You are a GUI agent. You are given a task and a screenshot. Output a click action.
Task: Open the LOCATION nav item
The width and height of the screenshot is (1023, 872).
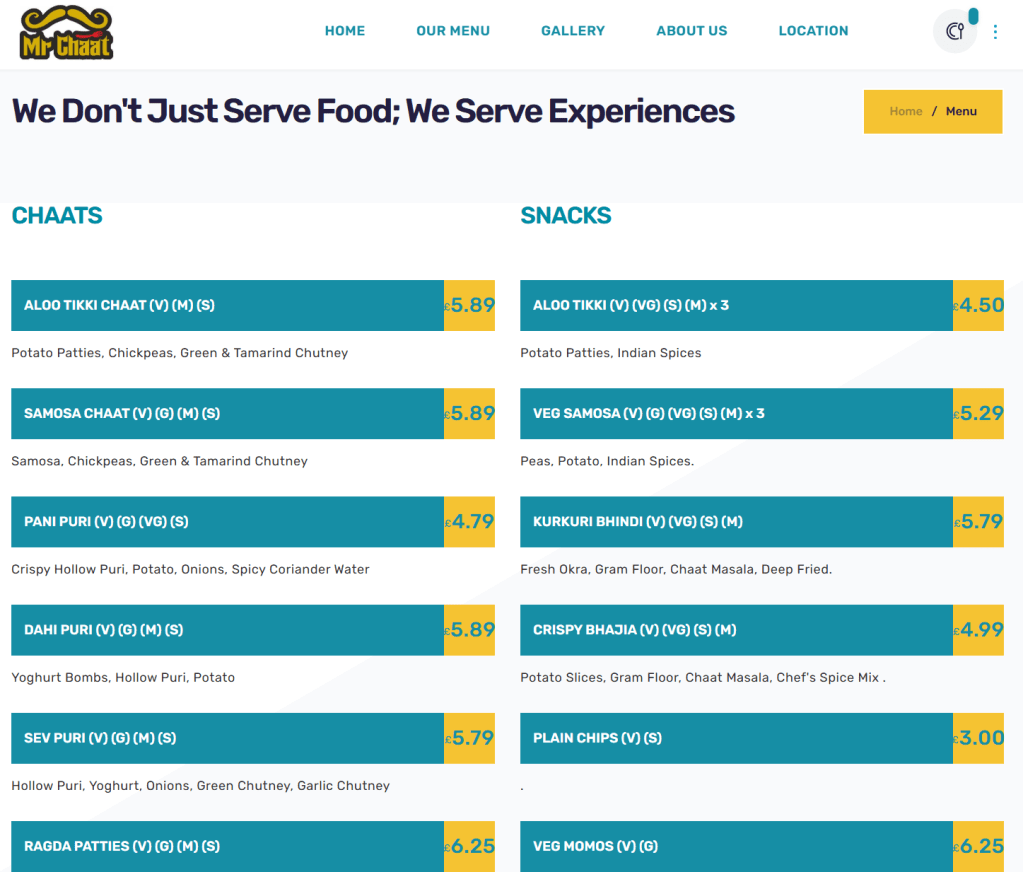click(813, 31)
